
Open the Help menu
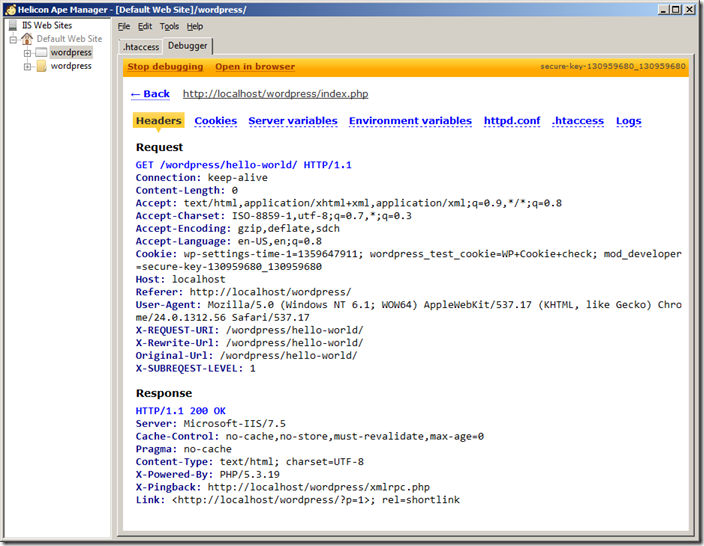(194, 26)
